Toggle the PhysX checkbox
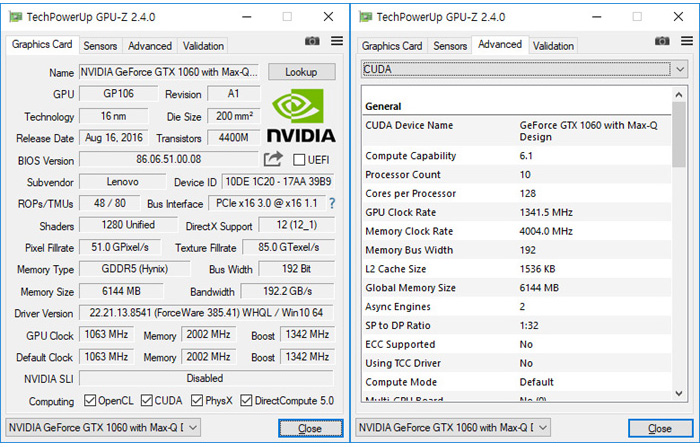 point(197,400)
